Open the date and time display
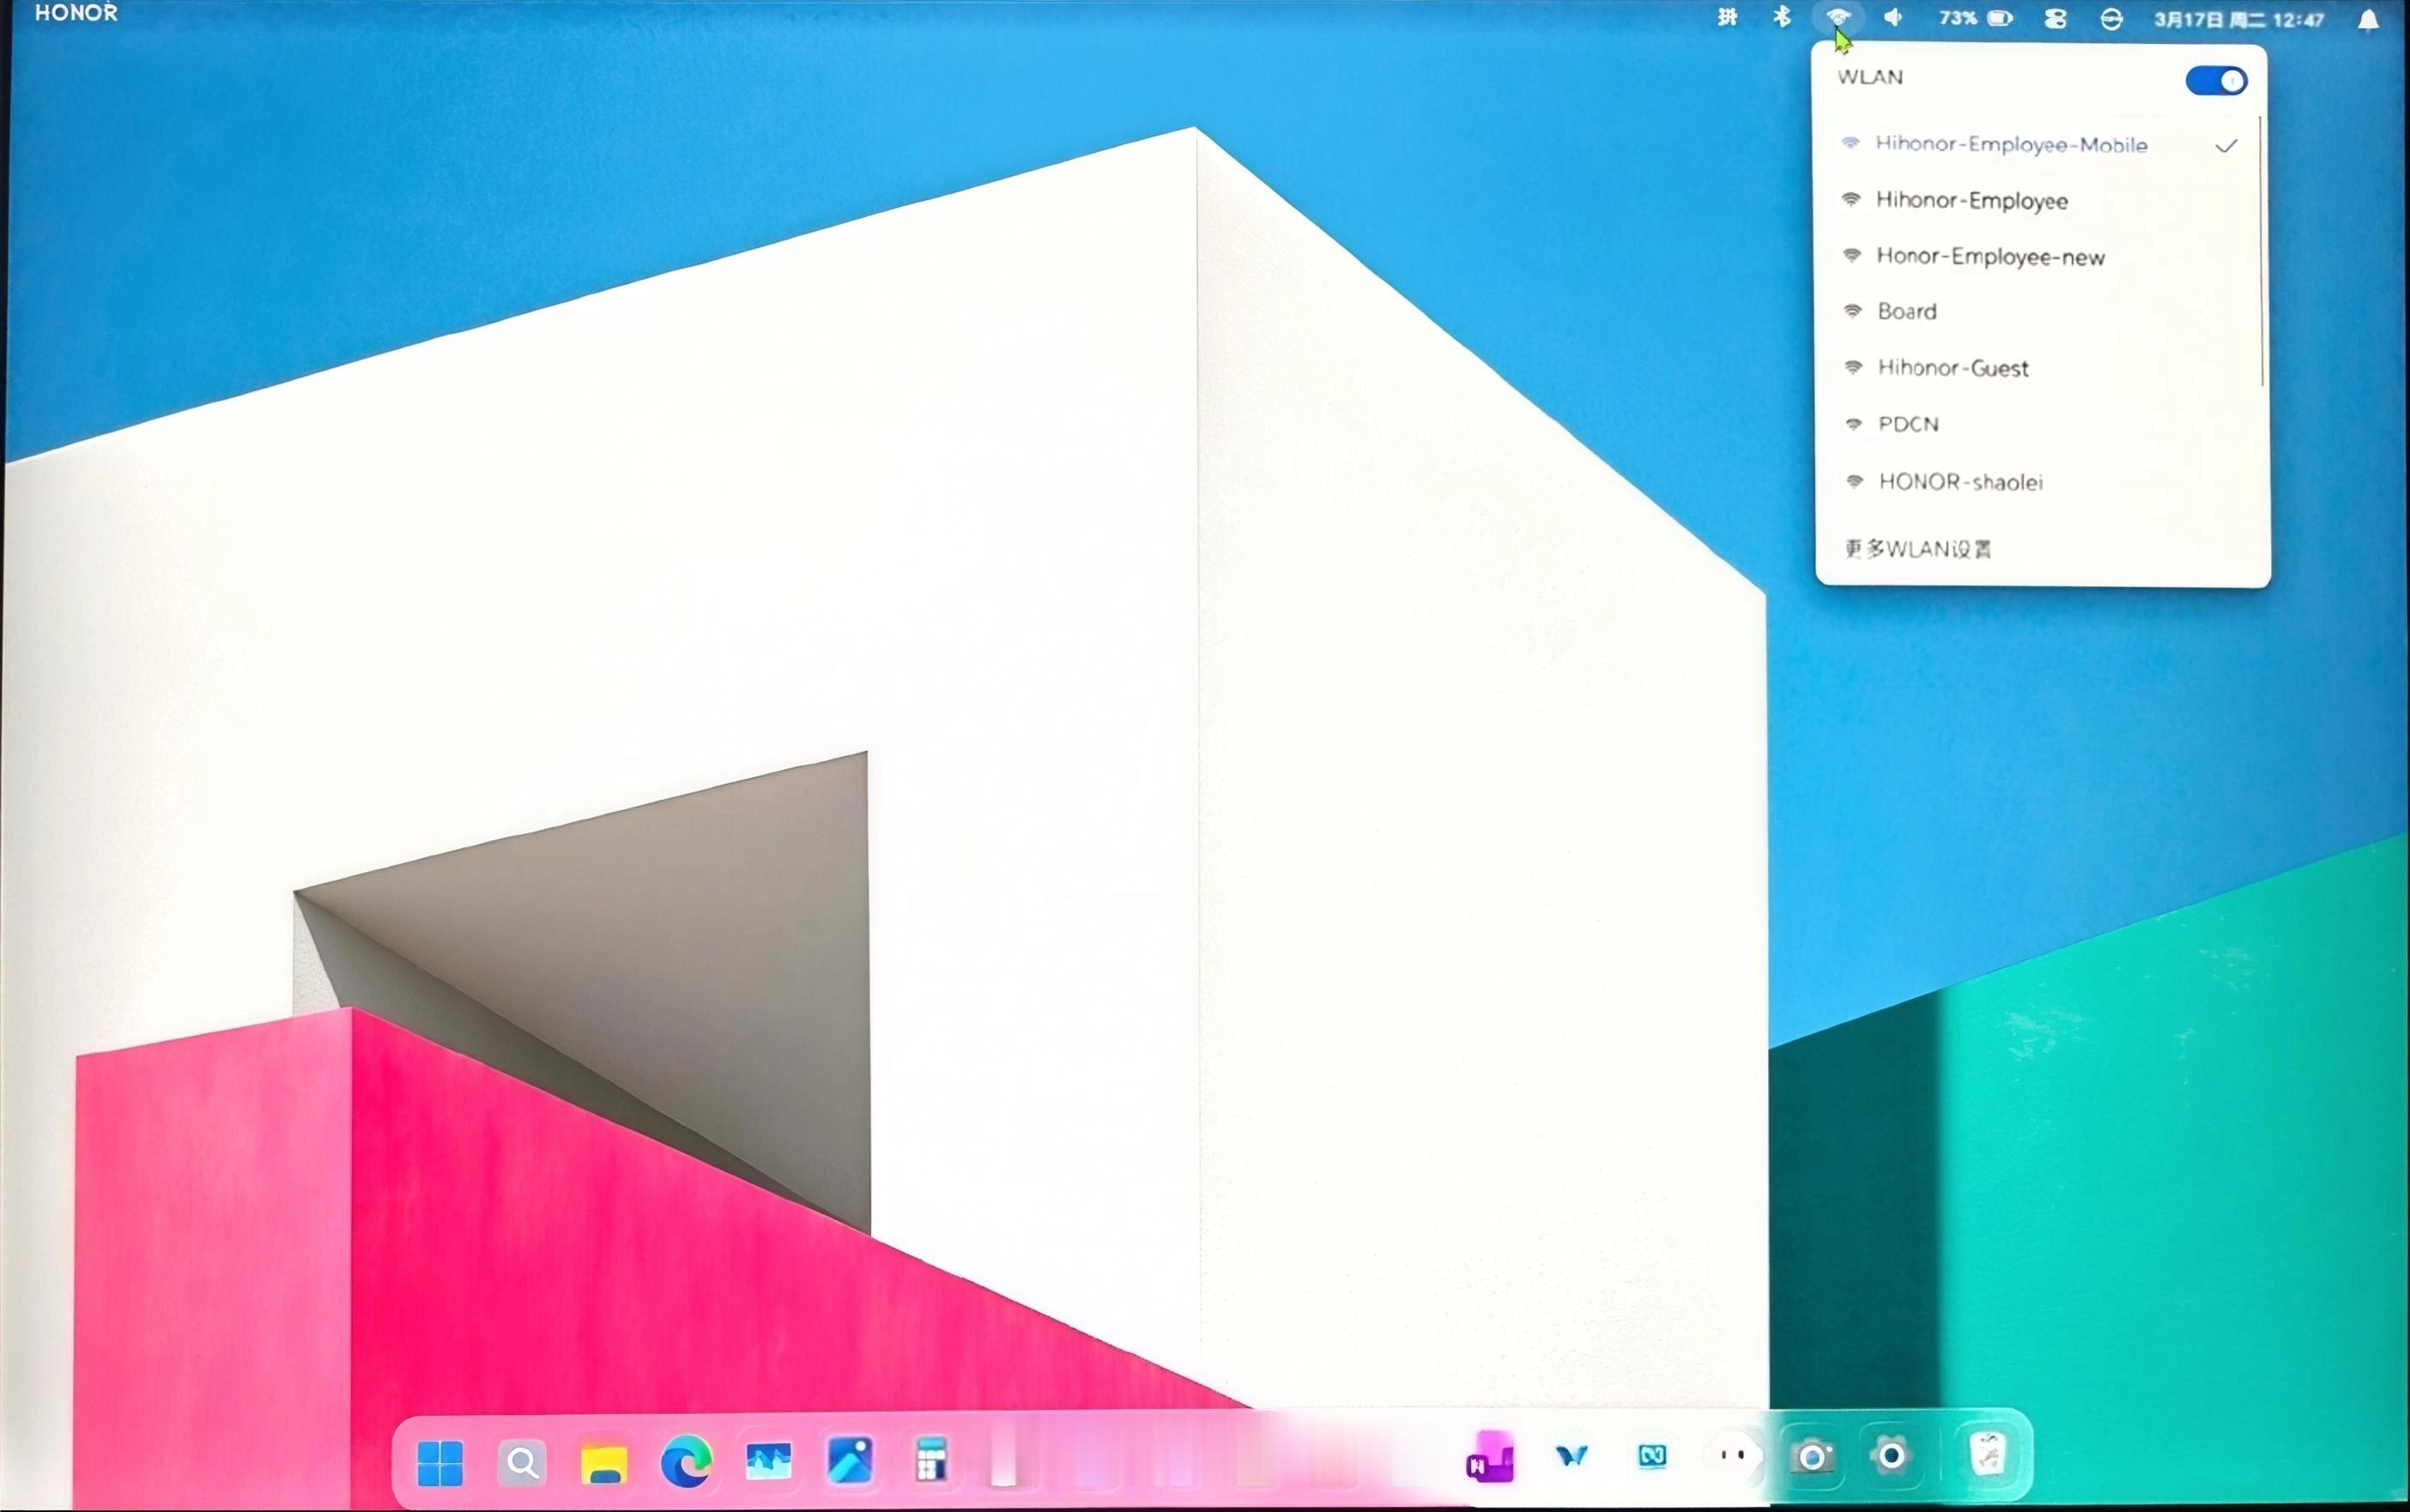Image resolution: width=2410 pixels, height=1512 pixels. (2238, 19)
